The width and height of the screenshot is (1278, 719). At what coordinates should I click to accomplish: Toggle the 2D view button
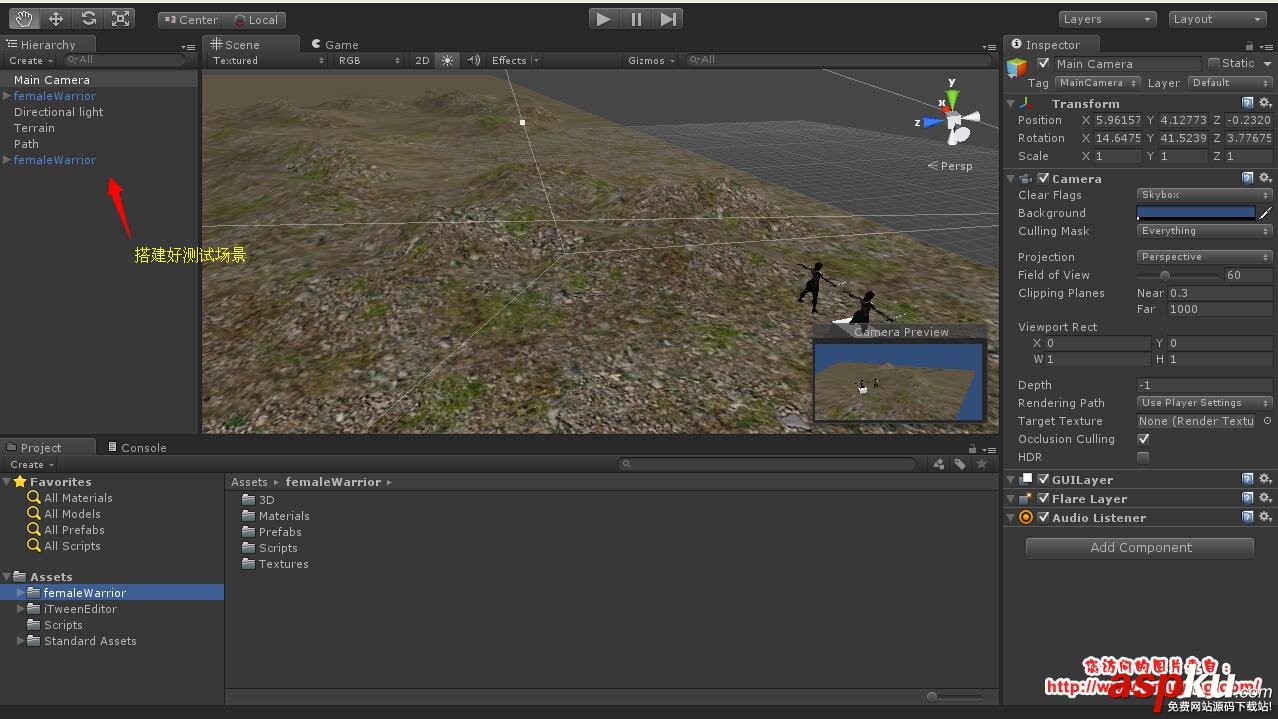point(422,61)
